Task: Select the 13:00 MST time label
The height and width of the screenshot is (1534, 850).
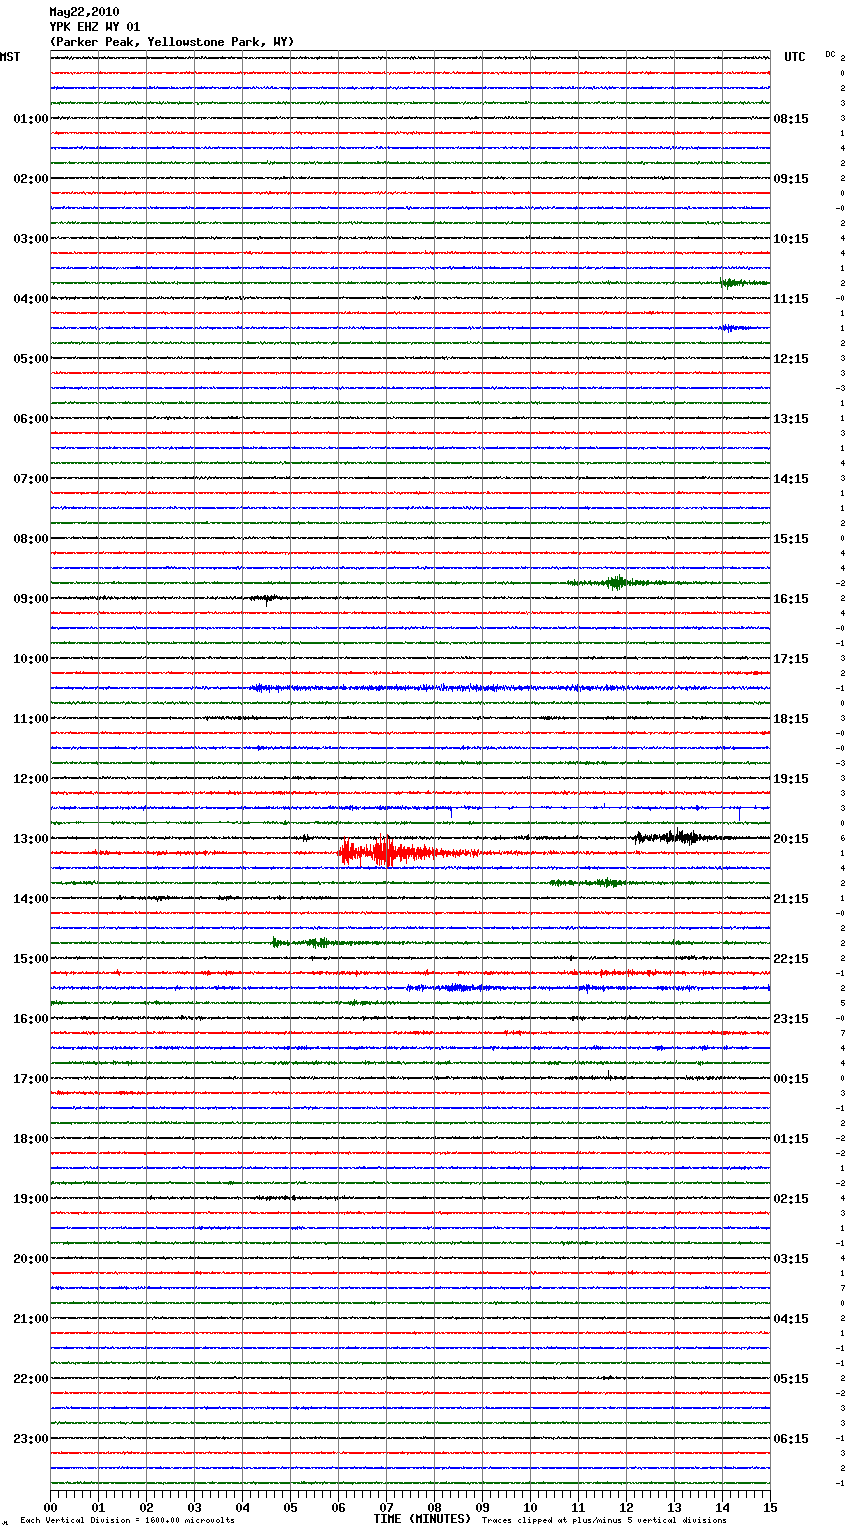Action: (x=31, y=839)
